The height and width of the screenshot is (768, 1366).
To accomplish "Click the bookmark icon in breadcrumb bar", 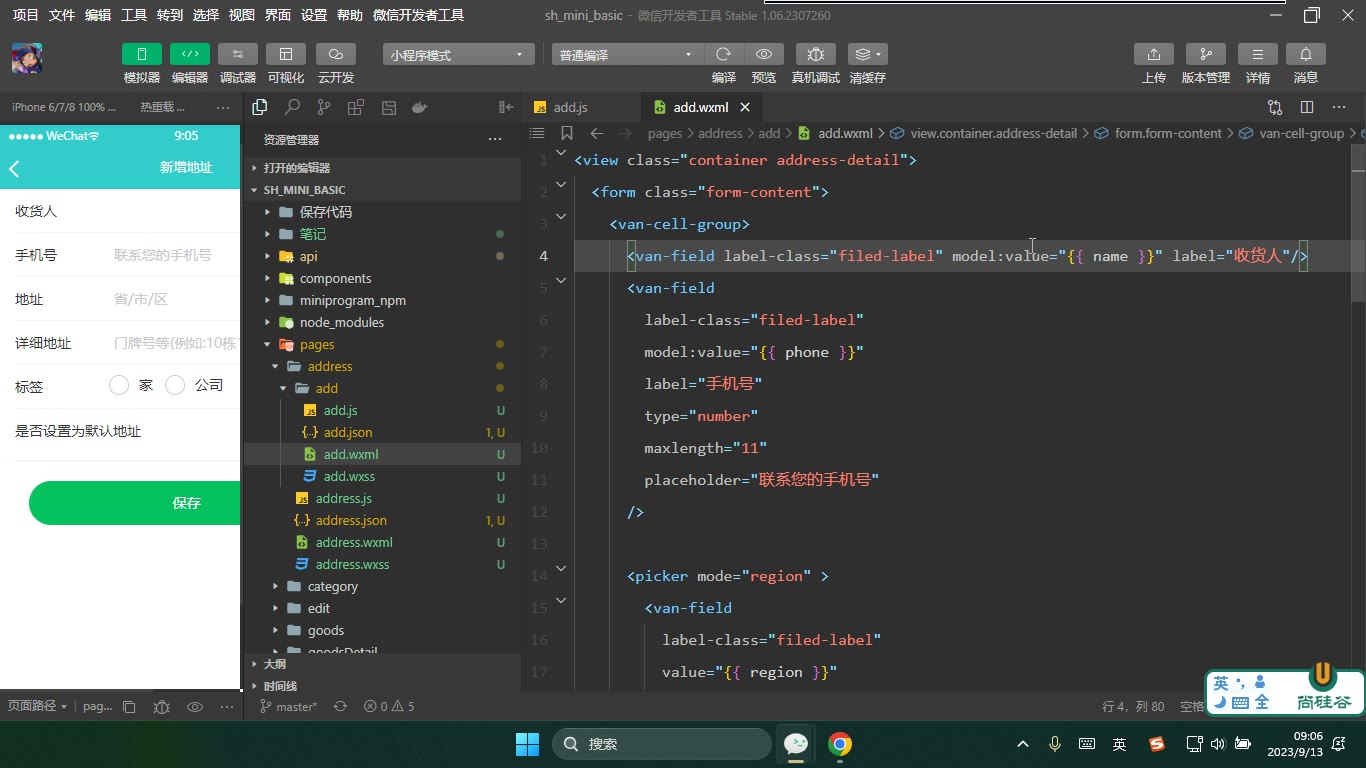I will [567, 133].
